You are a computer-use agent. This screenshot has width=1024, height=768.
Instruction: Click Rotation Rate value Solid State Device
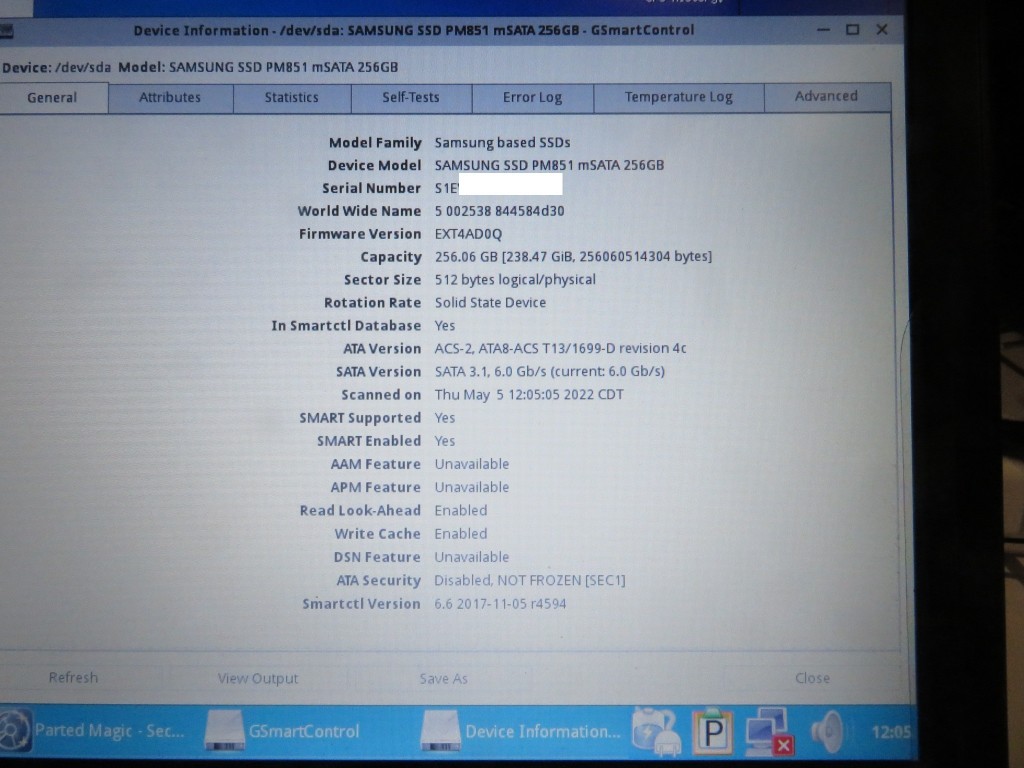coord(490,302)
